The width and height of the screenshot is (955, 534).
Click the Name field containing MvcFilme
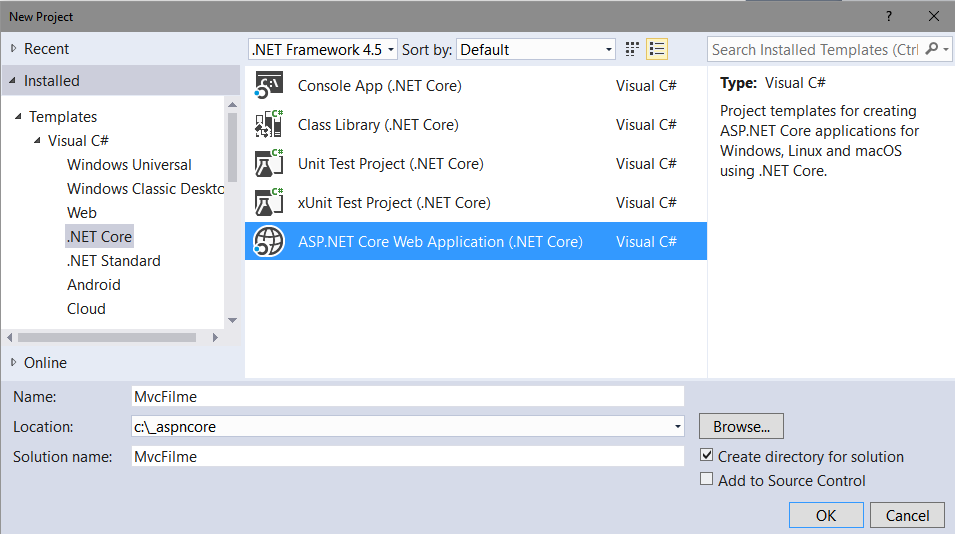click(407, 396)
